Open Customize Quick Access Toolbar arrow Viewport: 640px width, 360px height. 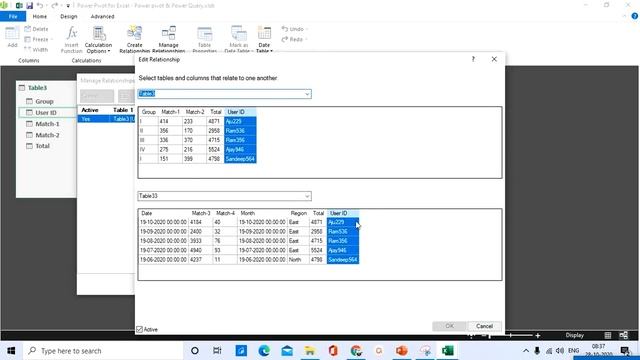tap(68, 6)
